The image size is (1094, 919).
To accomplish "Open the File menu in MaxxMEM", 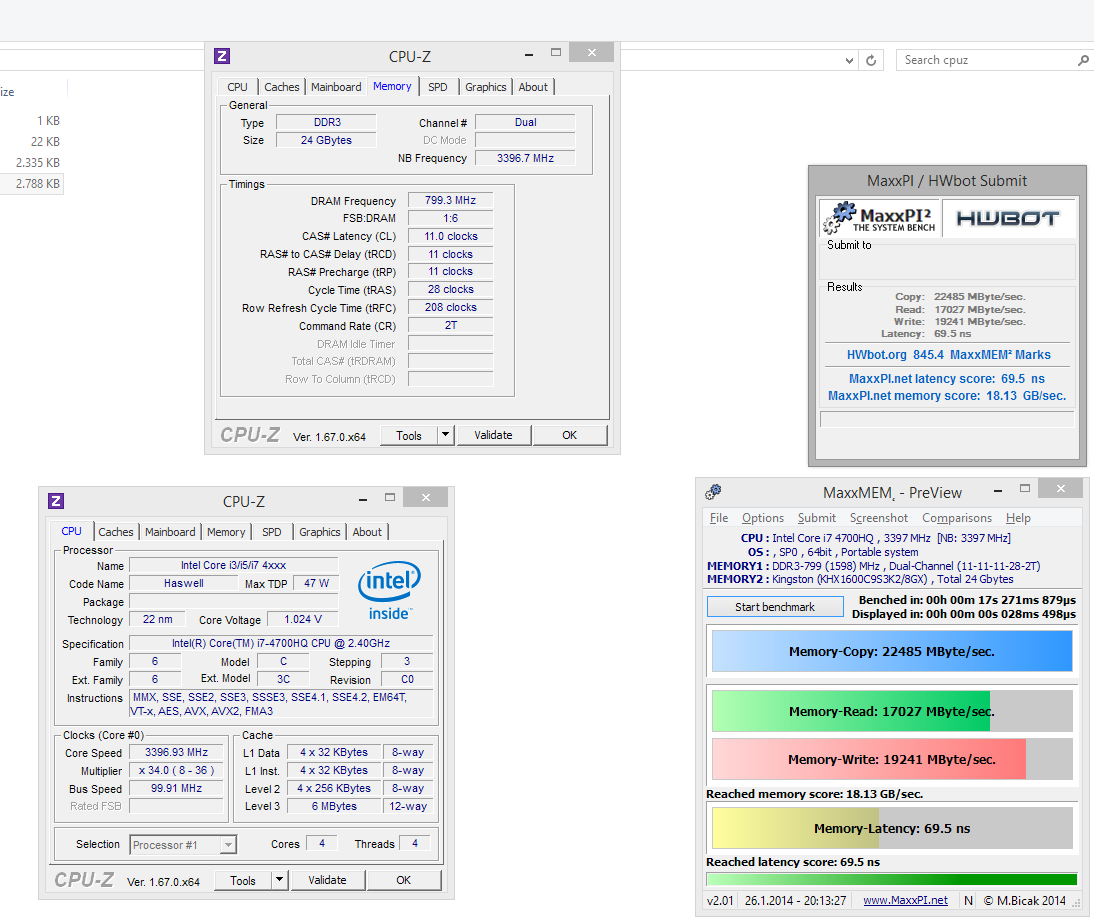I will point(719,518).
